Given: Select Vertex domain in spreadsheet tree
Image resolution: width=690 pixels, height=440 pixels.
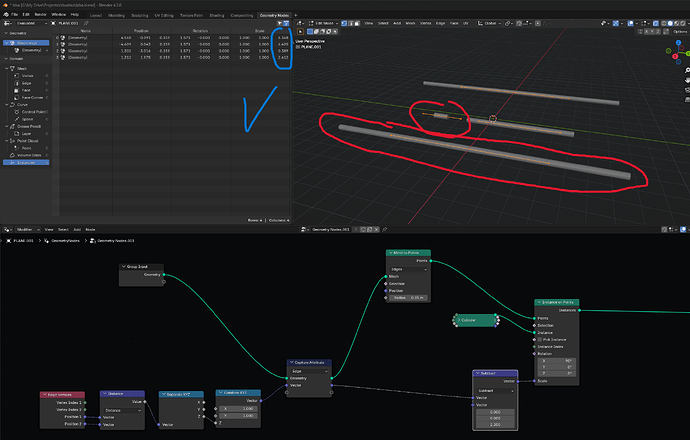Looking at the screenshot, I should click(27, 76).
